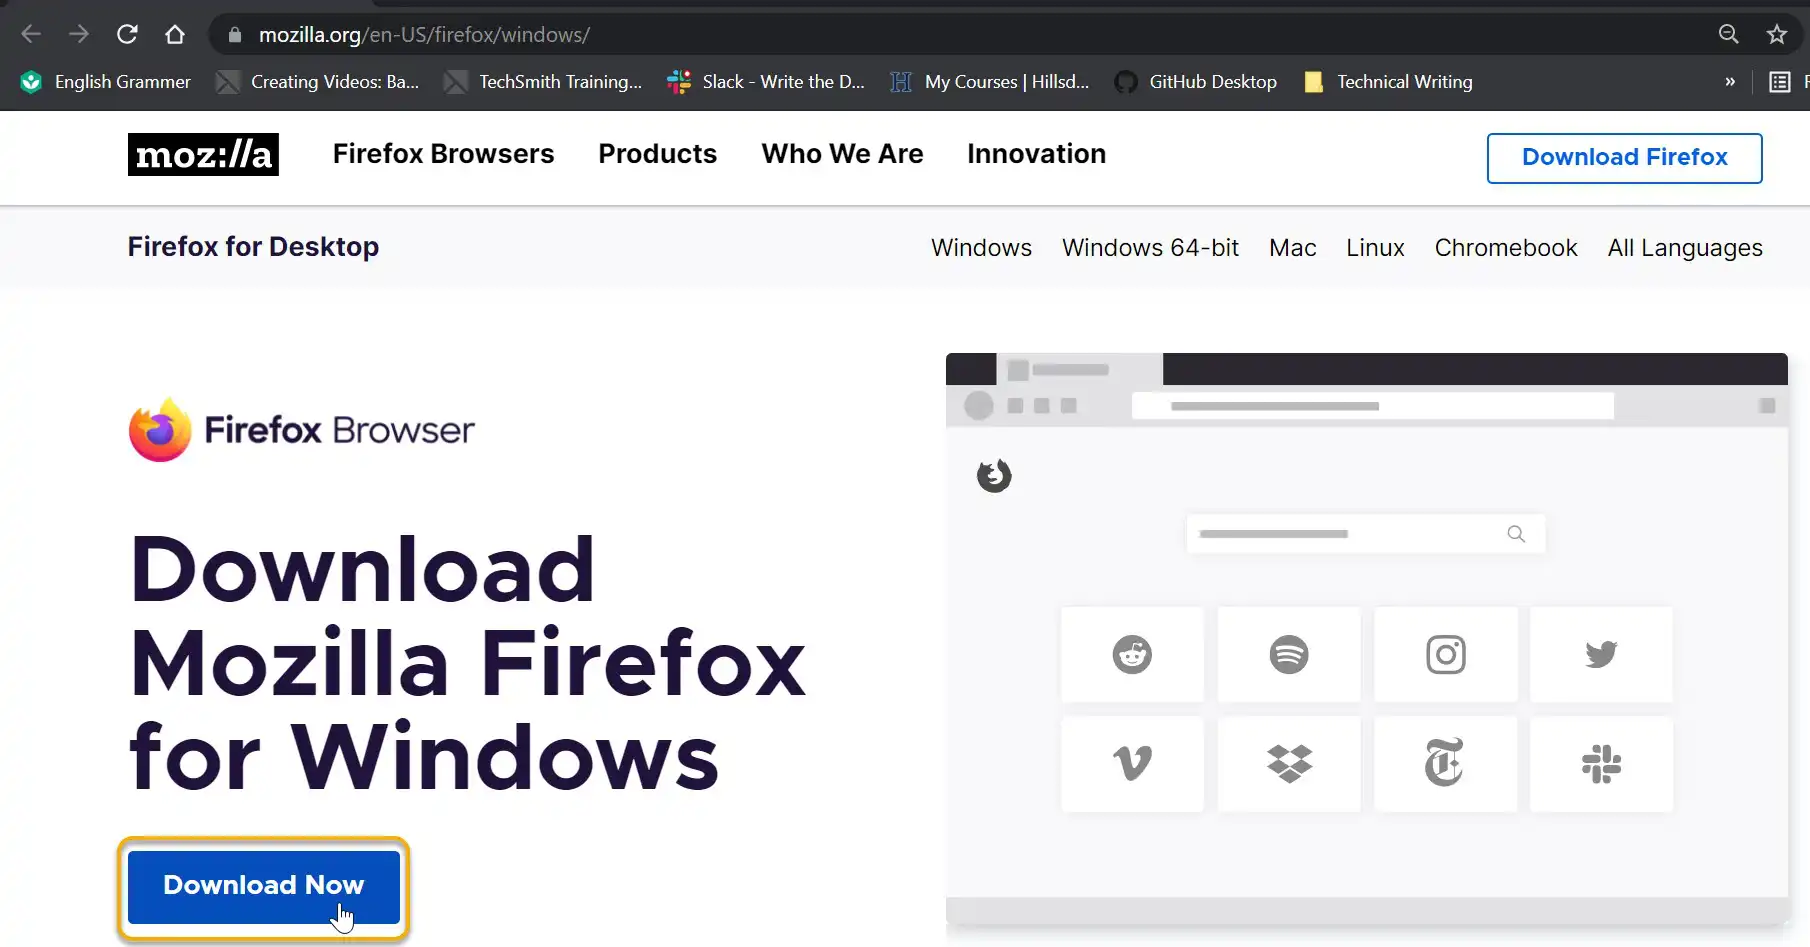Image resolution: width=1810 pixels, height=947 pixels.
Task: Open the Who We Are menu
Action: [842, 154]
